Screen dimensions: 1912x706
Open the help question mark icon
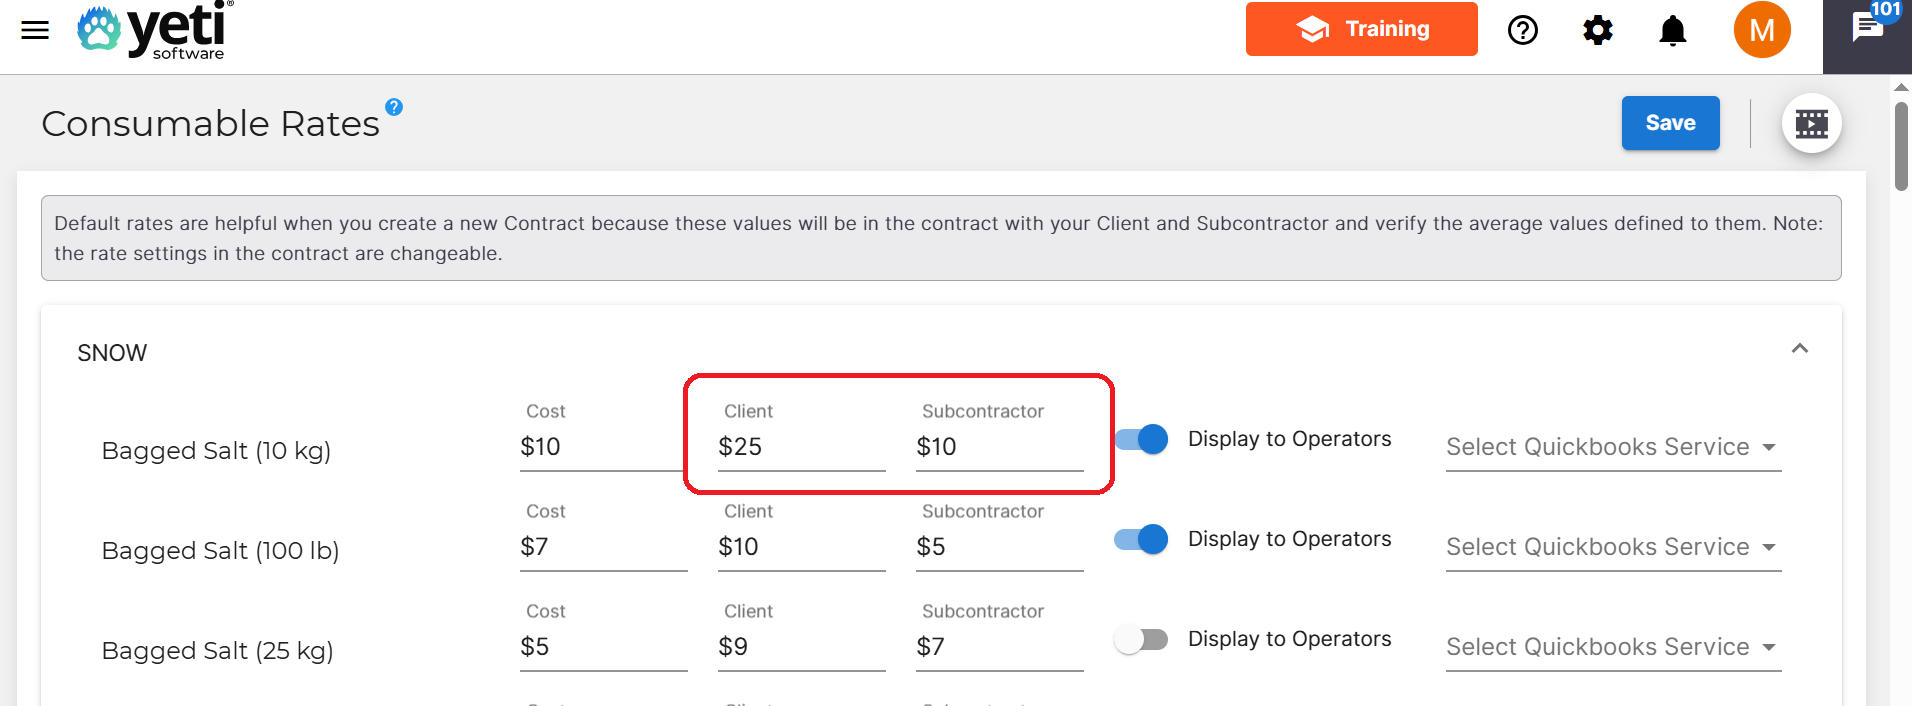tap(1522, 30)
